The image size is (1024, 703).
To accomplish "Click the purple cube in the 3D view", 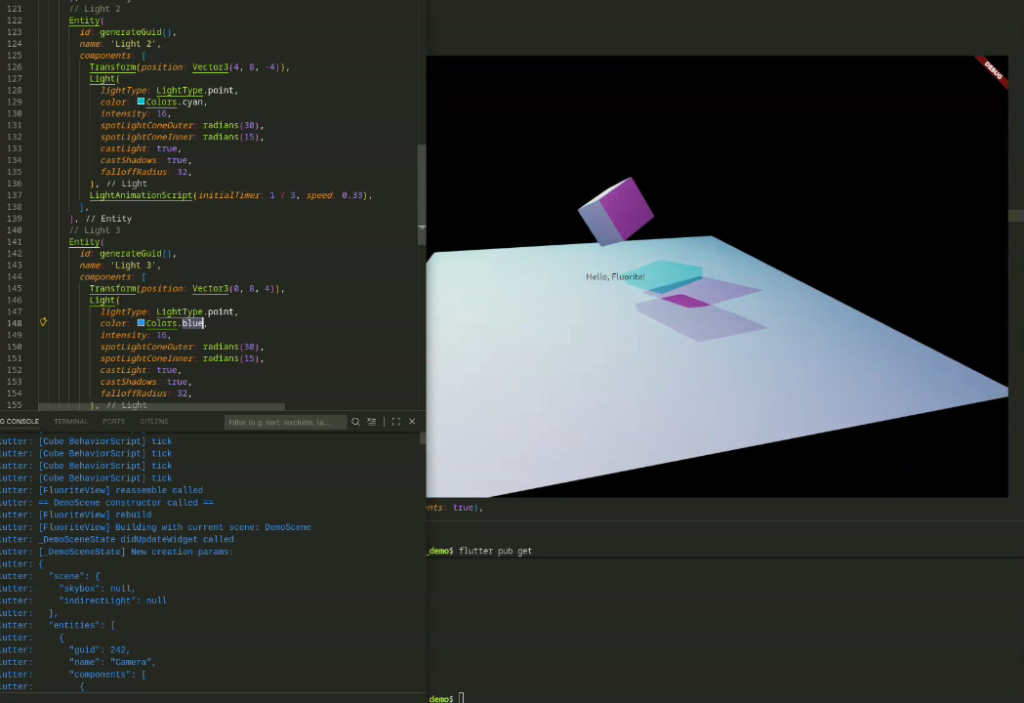I will (x=616, y=211).
